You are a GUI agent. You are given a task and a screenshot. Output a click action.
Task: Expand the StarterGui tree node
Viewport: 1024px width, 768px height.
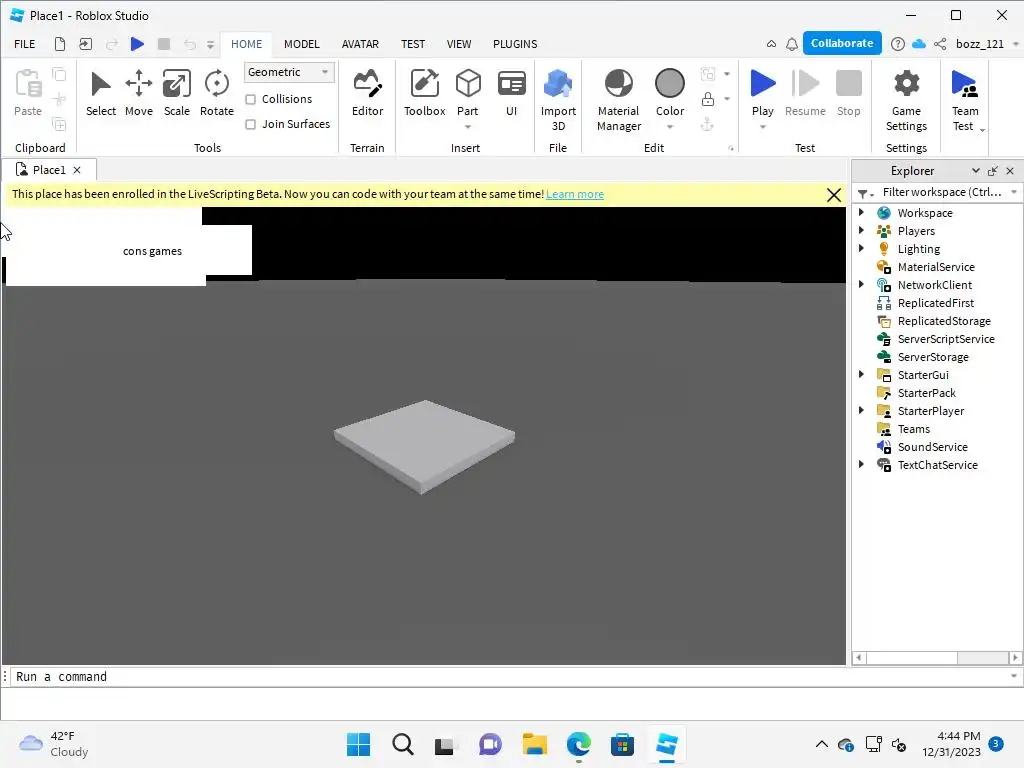pos(861,374)
